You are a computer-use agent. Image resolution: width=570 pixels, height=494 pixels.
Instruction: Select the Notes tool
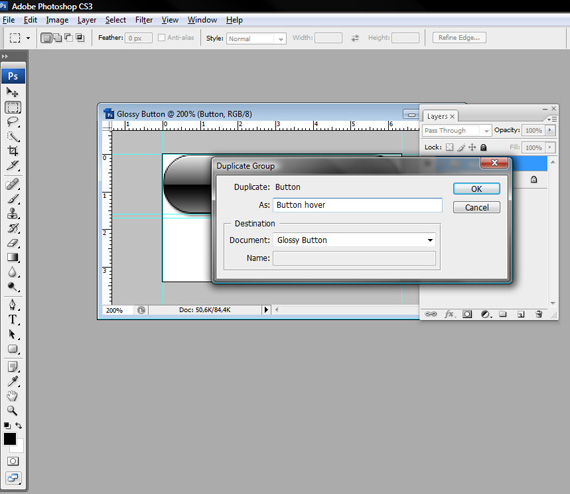click(13, 367)
